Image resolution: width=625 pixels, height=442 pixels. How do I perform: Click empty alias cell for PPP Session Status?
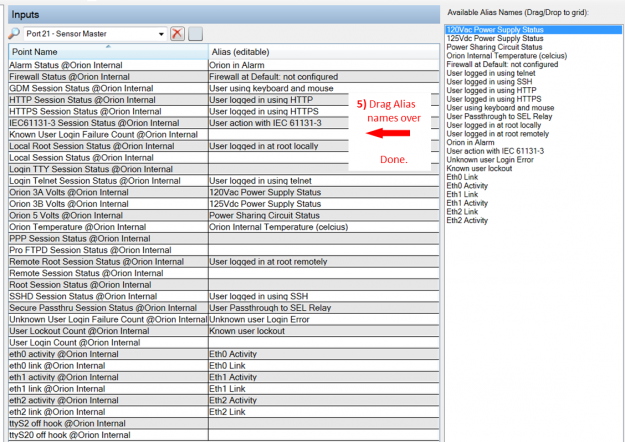pos(324,239)
